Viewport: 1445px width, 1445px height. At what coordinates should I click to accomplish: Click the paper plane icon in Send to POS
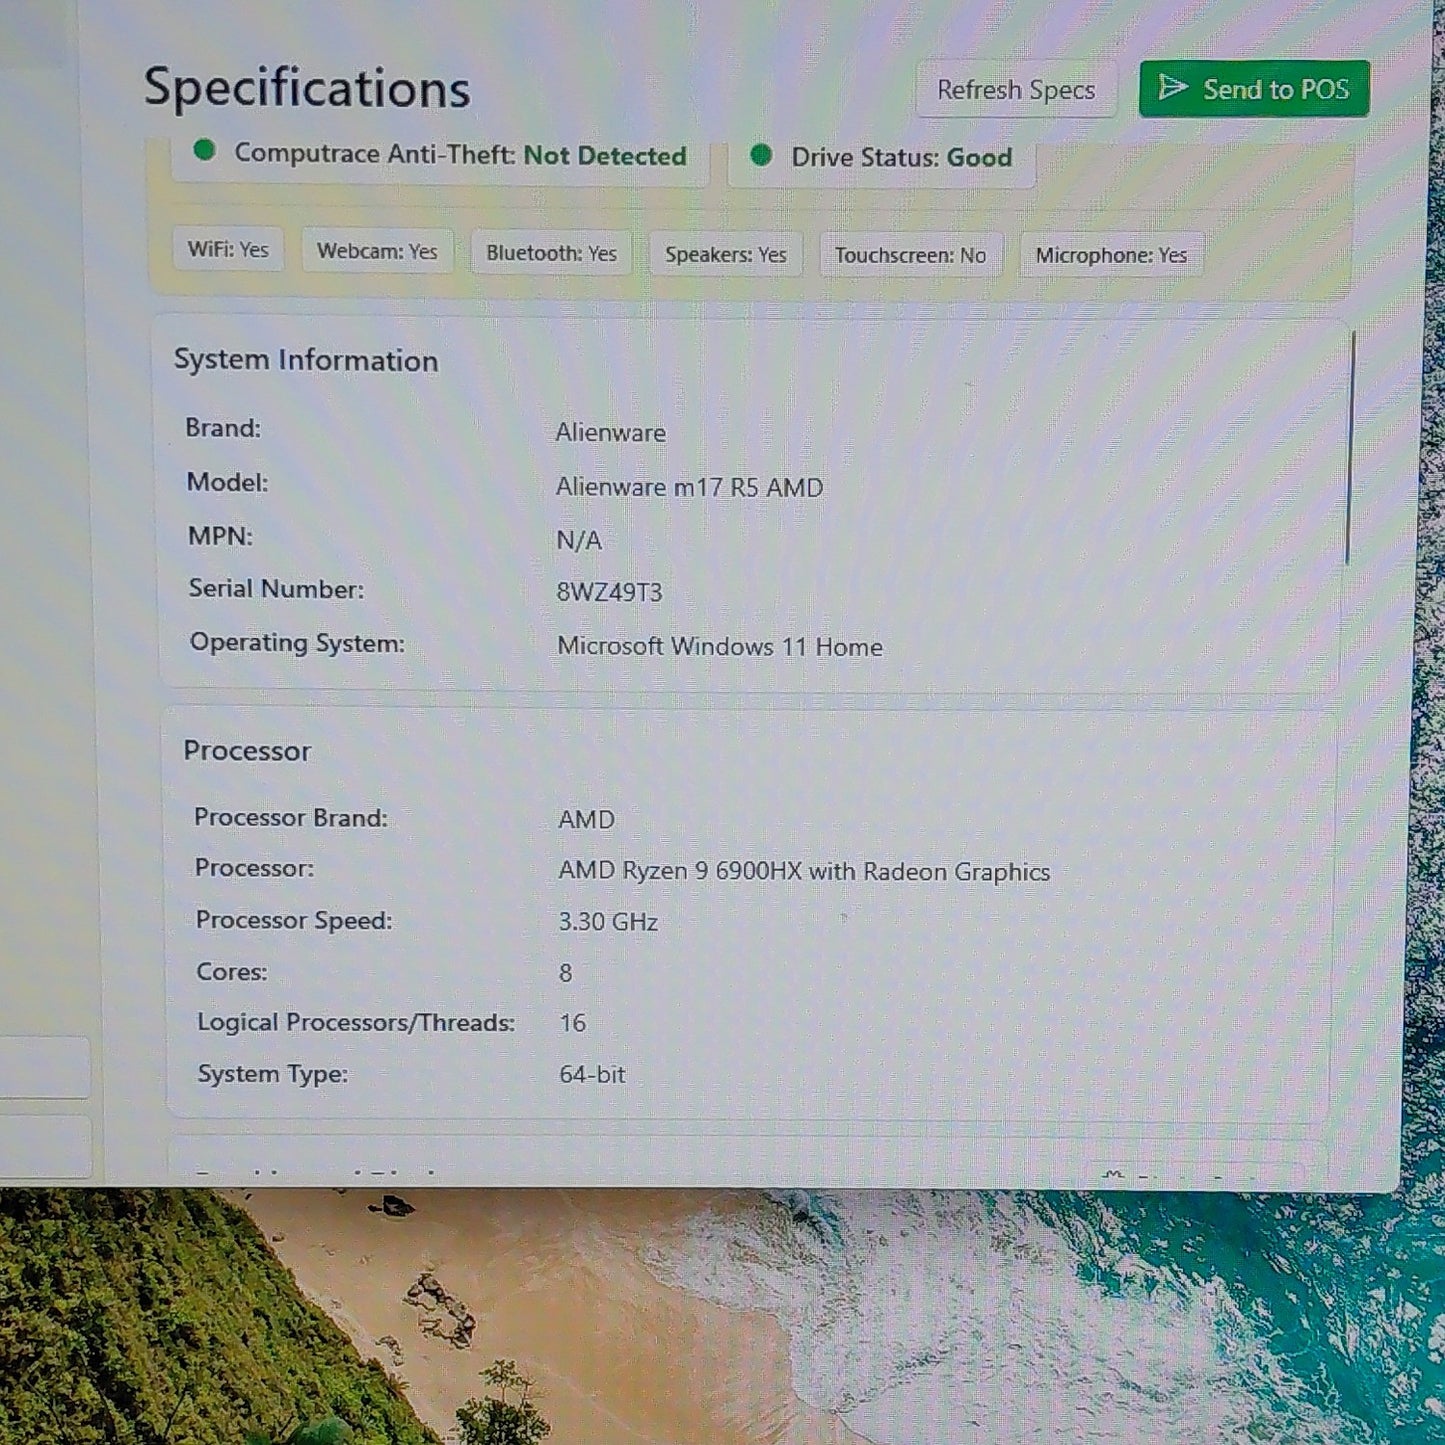(x=1172, y=88)
